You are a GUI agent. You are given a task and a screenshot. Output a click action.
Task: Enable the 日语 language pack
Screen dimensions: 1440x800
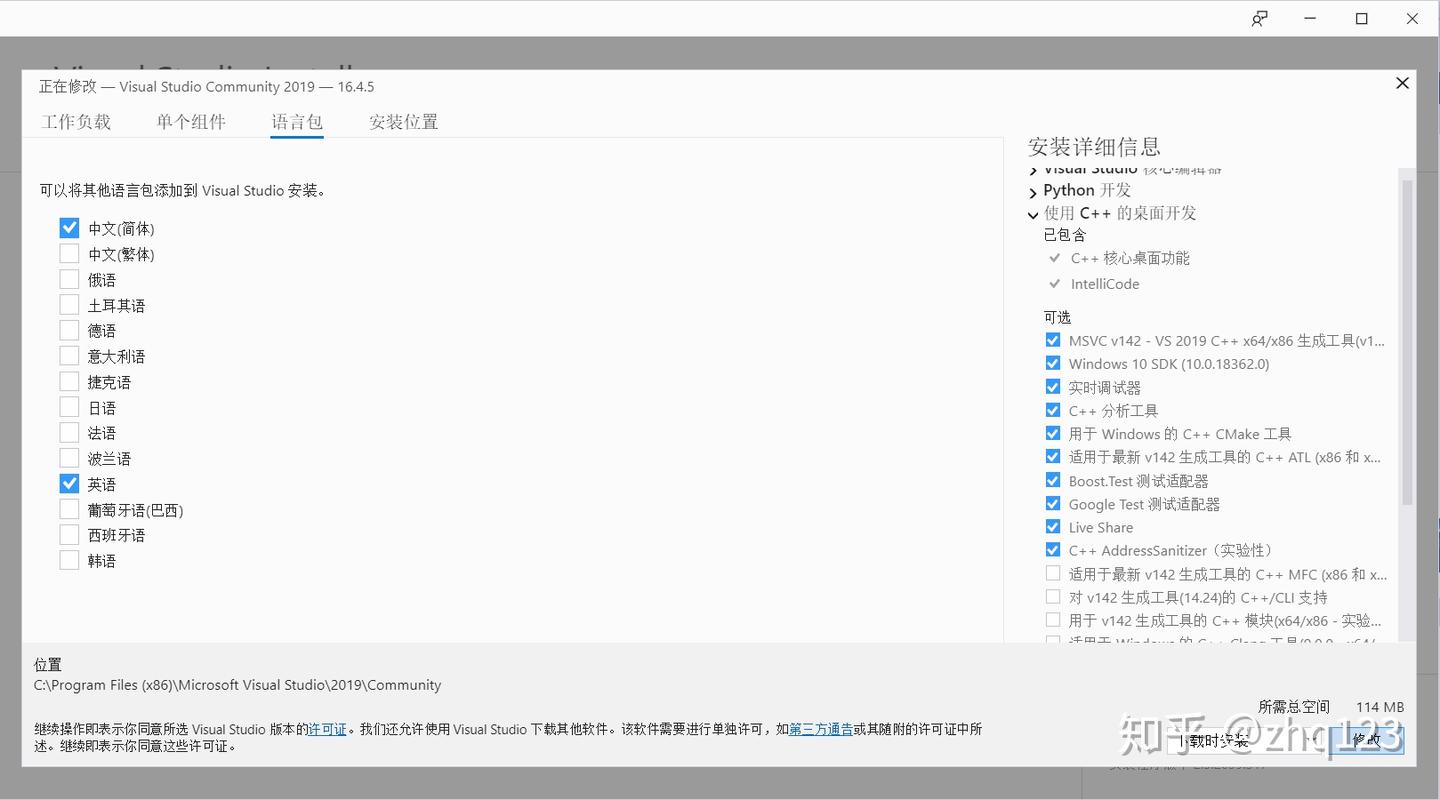(69, 406)
